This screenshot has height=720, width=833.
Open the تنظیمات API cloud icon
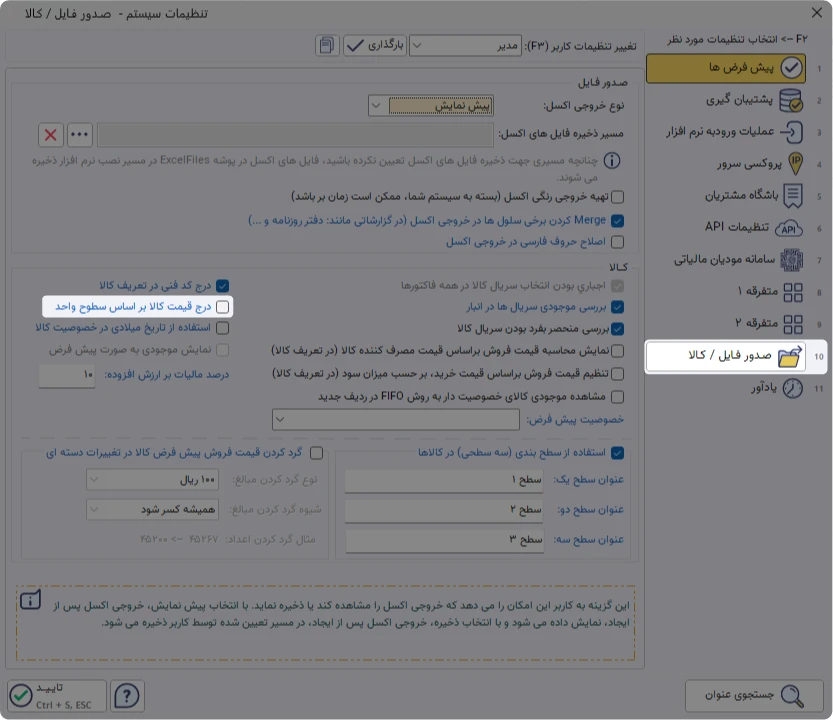click(789, 228)
